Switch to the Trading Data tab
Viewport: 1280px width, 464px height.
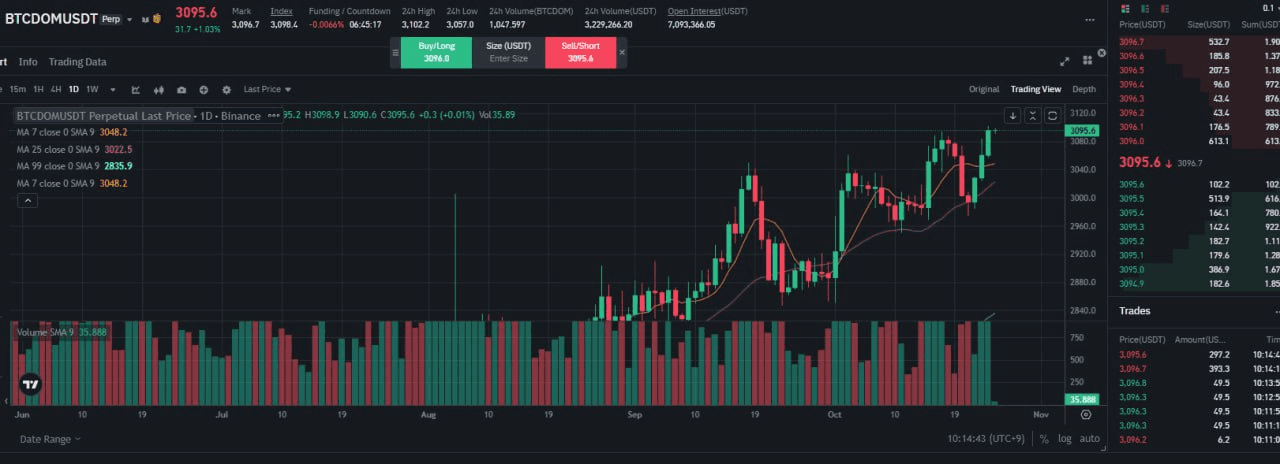point(78,62)
